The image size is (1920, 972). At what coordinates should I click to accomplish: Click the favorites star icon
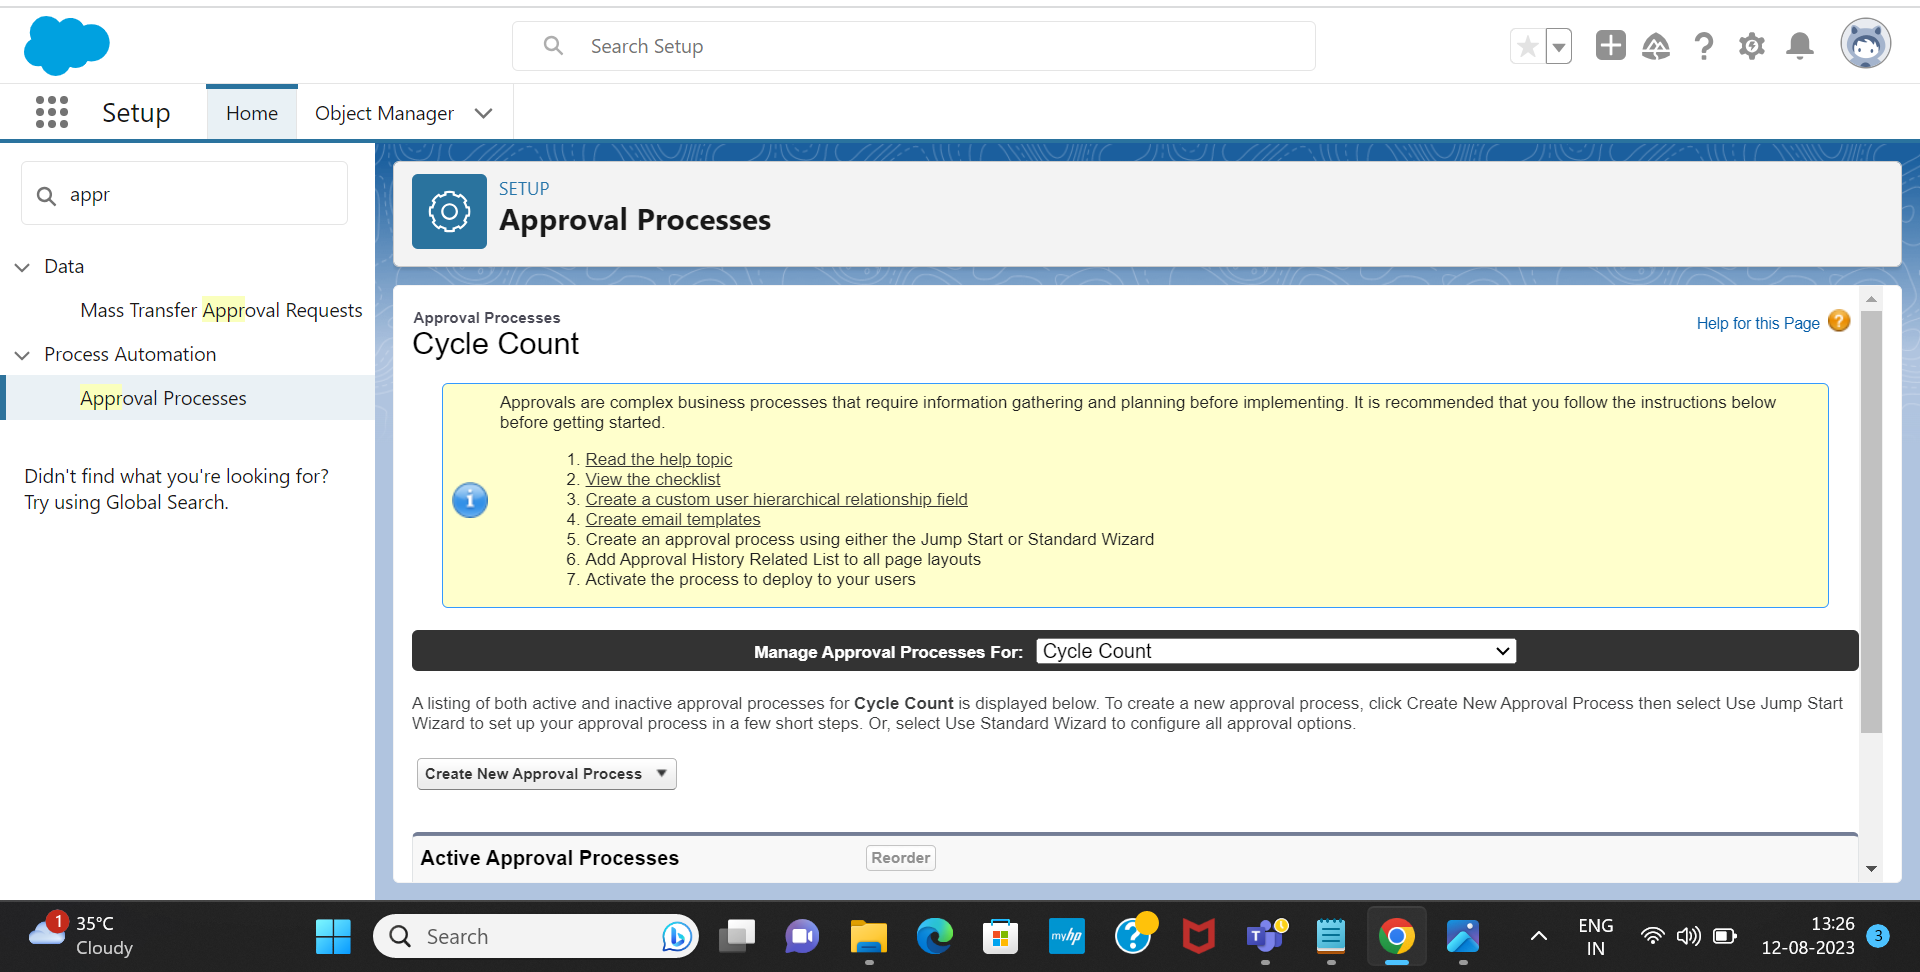(1527, 46)
